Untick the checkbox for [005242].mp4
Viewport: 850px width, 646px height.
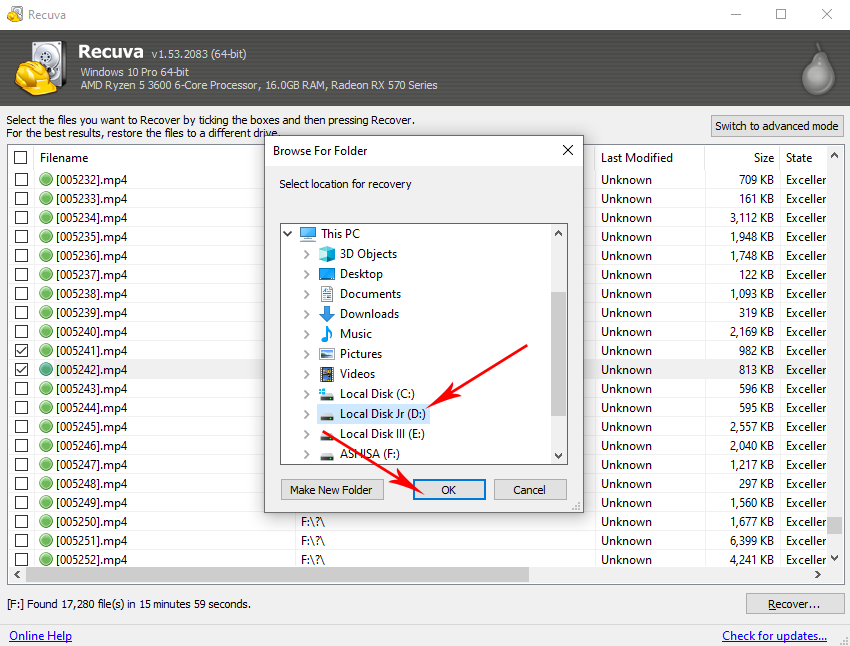21,370
